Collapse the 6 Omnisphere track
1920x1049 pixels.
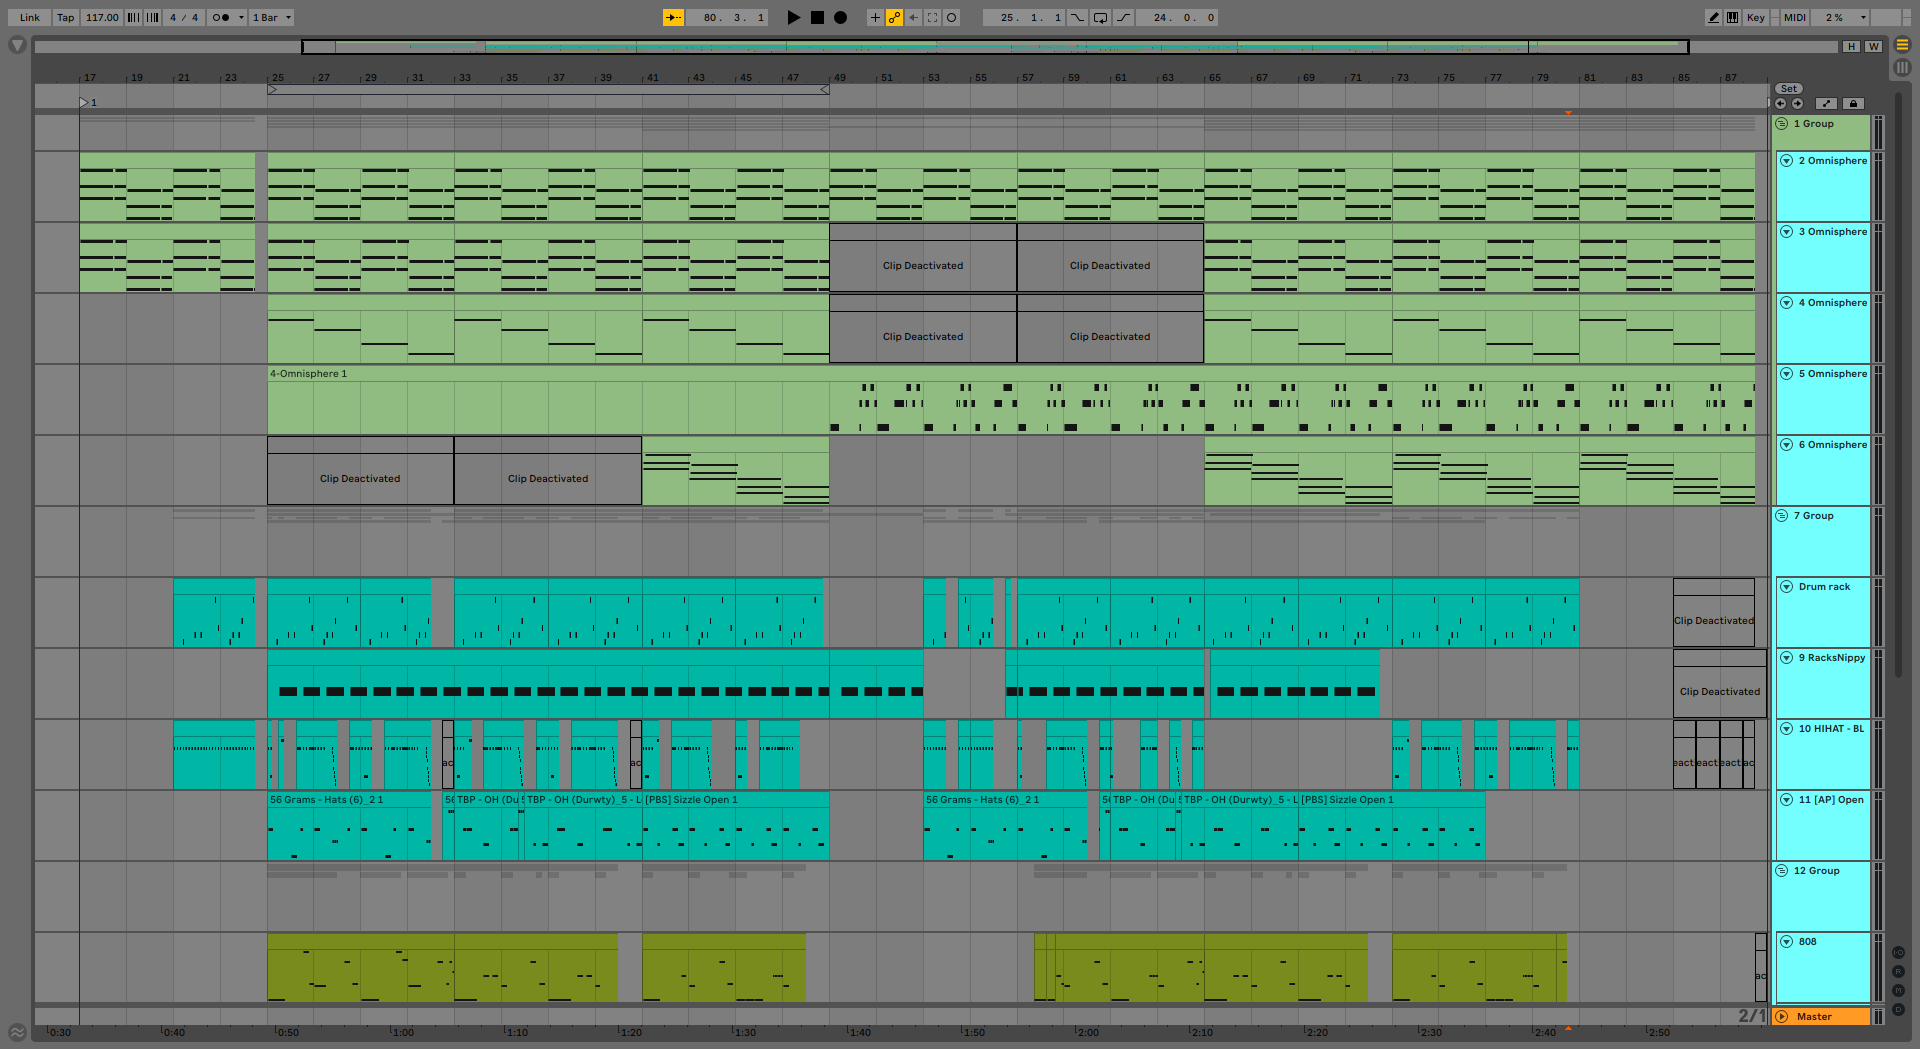tap(1787, 445)
